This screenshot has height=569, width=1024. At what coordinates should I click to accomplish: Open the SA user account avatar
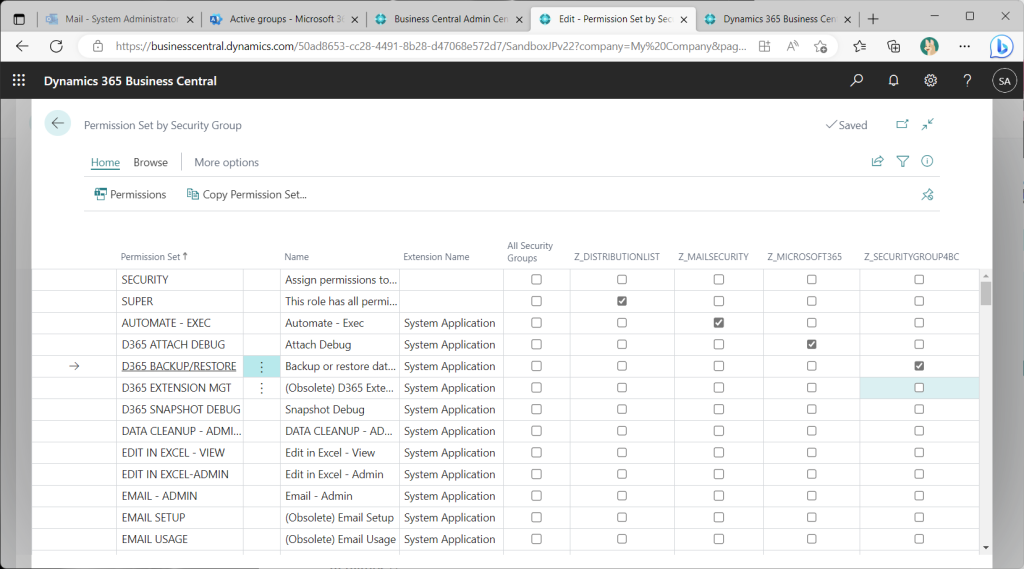tap(1004, 81)
